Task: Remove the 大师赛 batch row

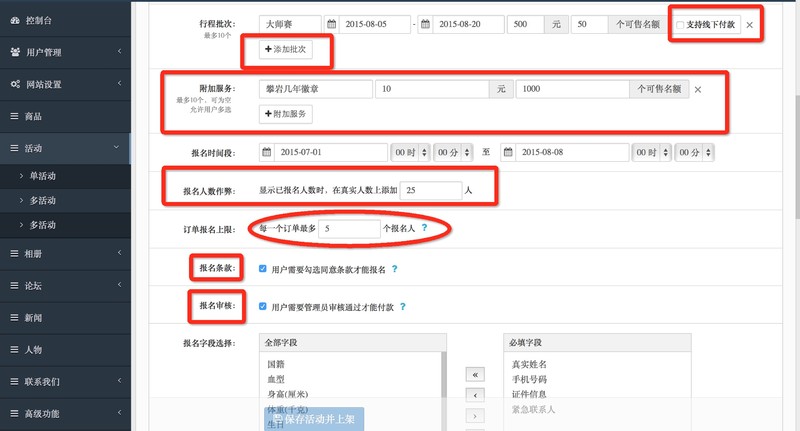Action: (x=749, y=25)
